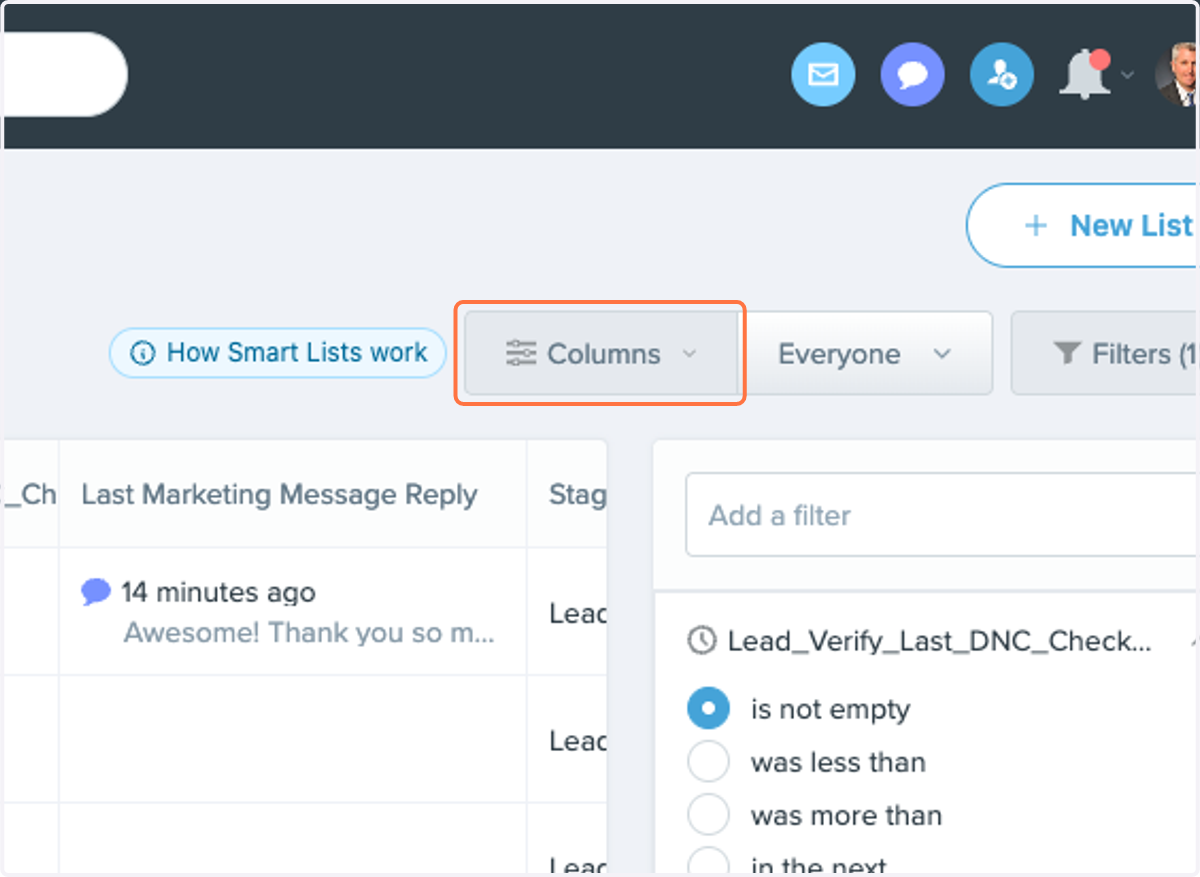Open the user profile photo

(x=1176, y=74)
